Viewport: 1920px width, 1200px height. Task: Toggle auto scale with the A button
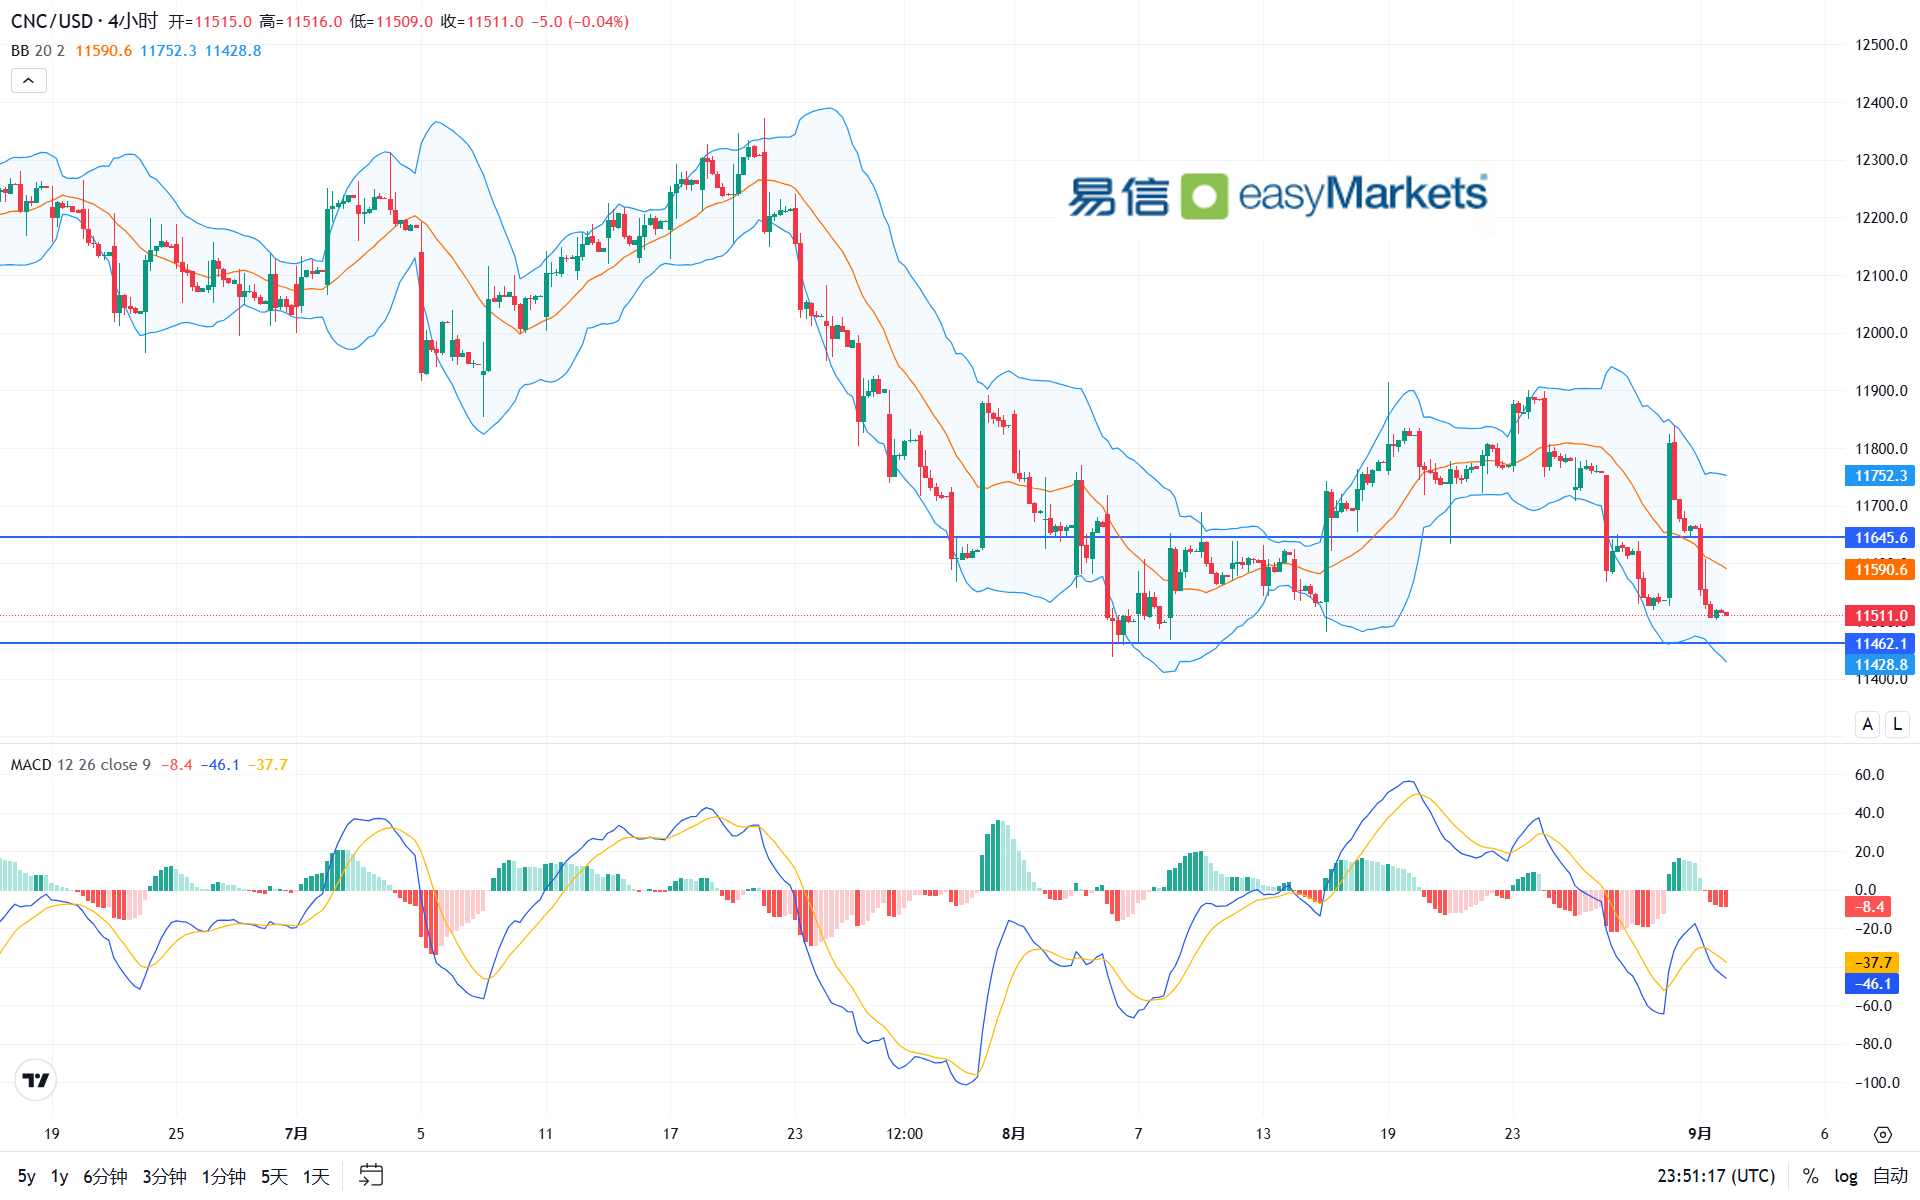point(1867,724)
